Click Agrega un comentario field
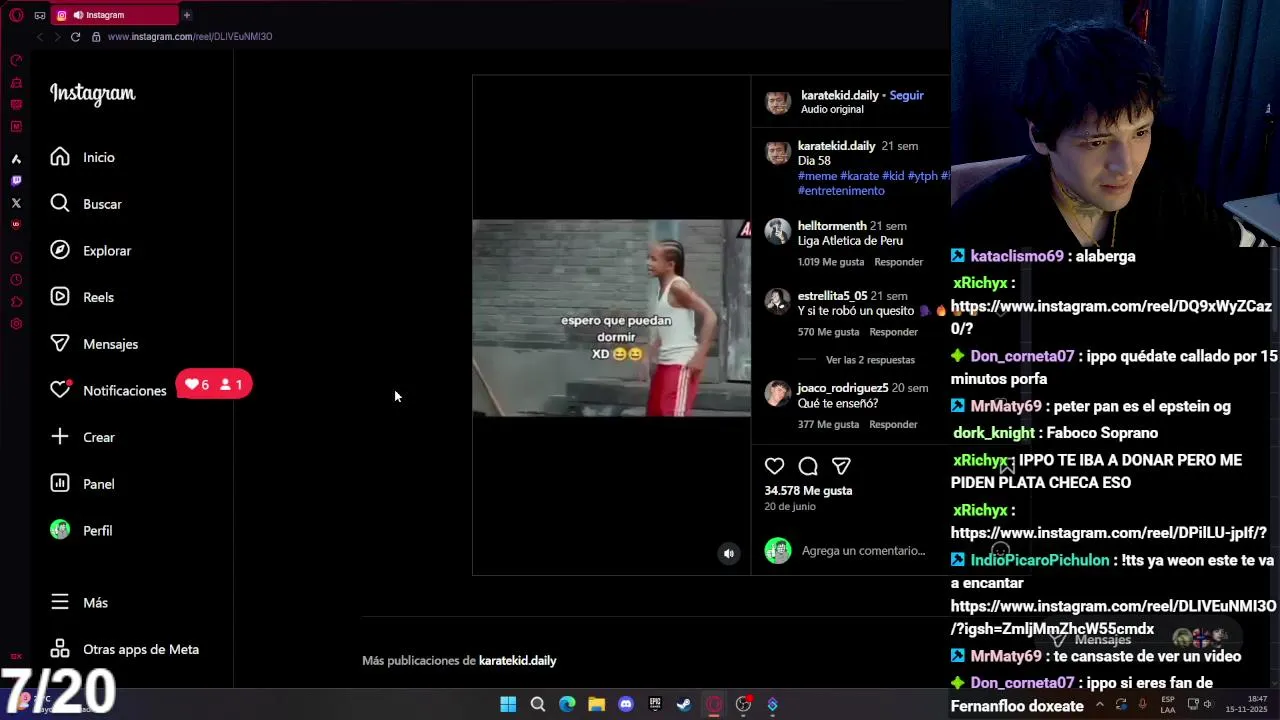The height and width of the screenshot is (720, 1280). 863,551
